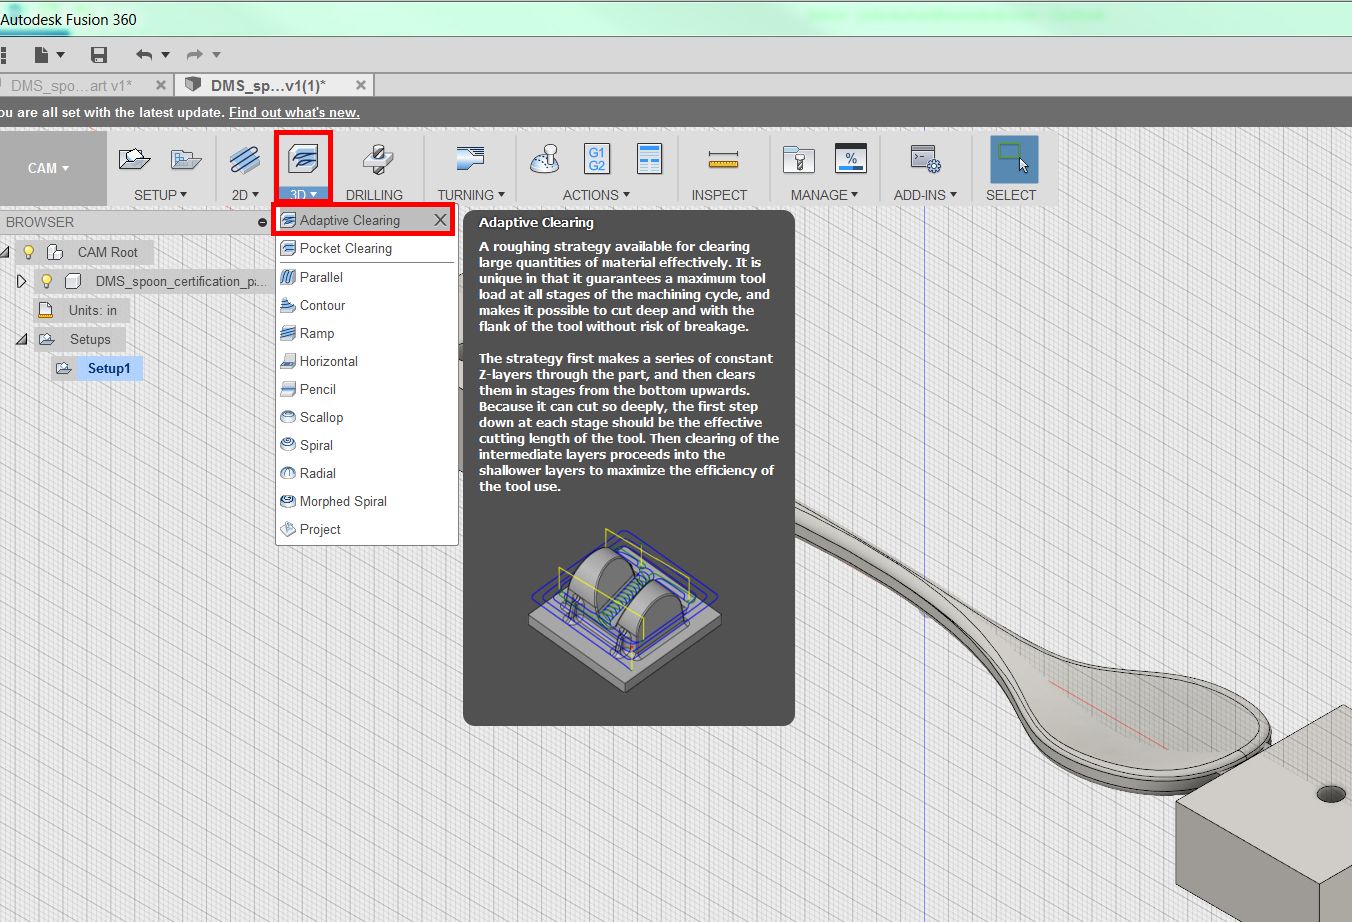Open the CAM workspace dropdown
Viewport: 1352px width, 922px height.
pos(48,168)
